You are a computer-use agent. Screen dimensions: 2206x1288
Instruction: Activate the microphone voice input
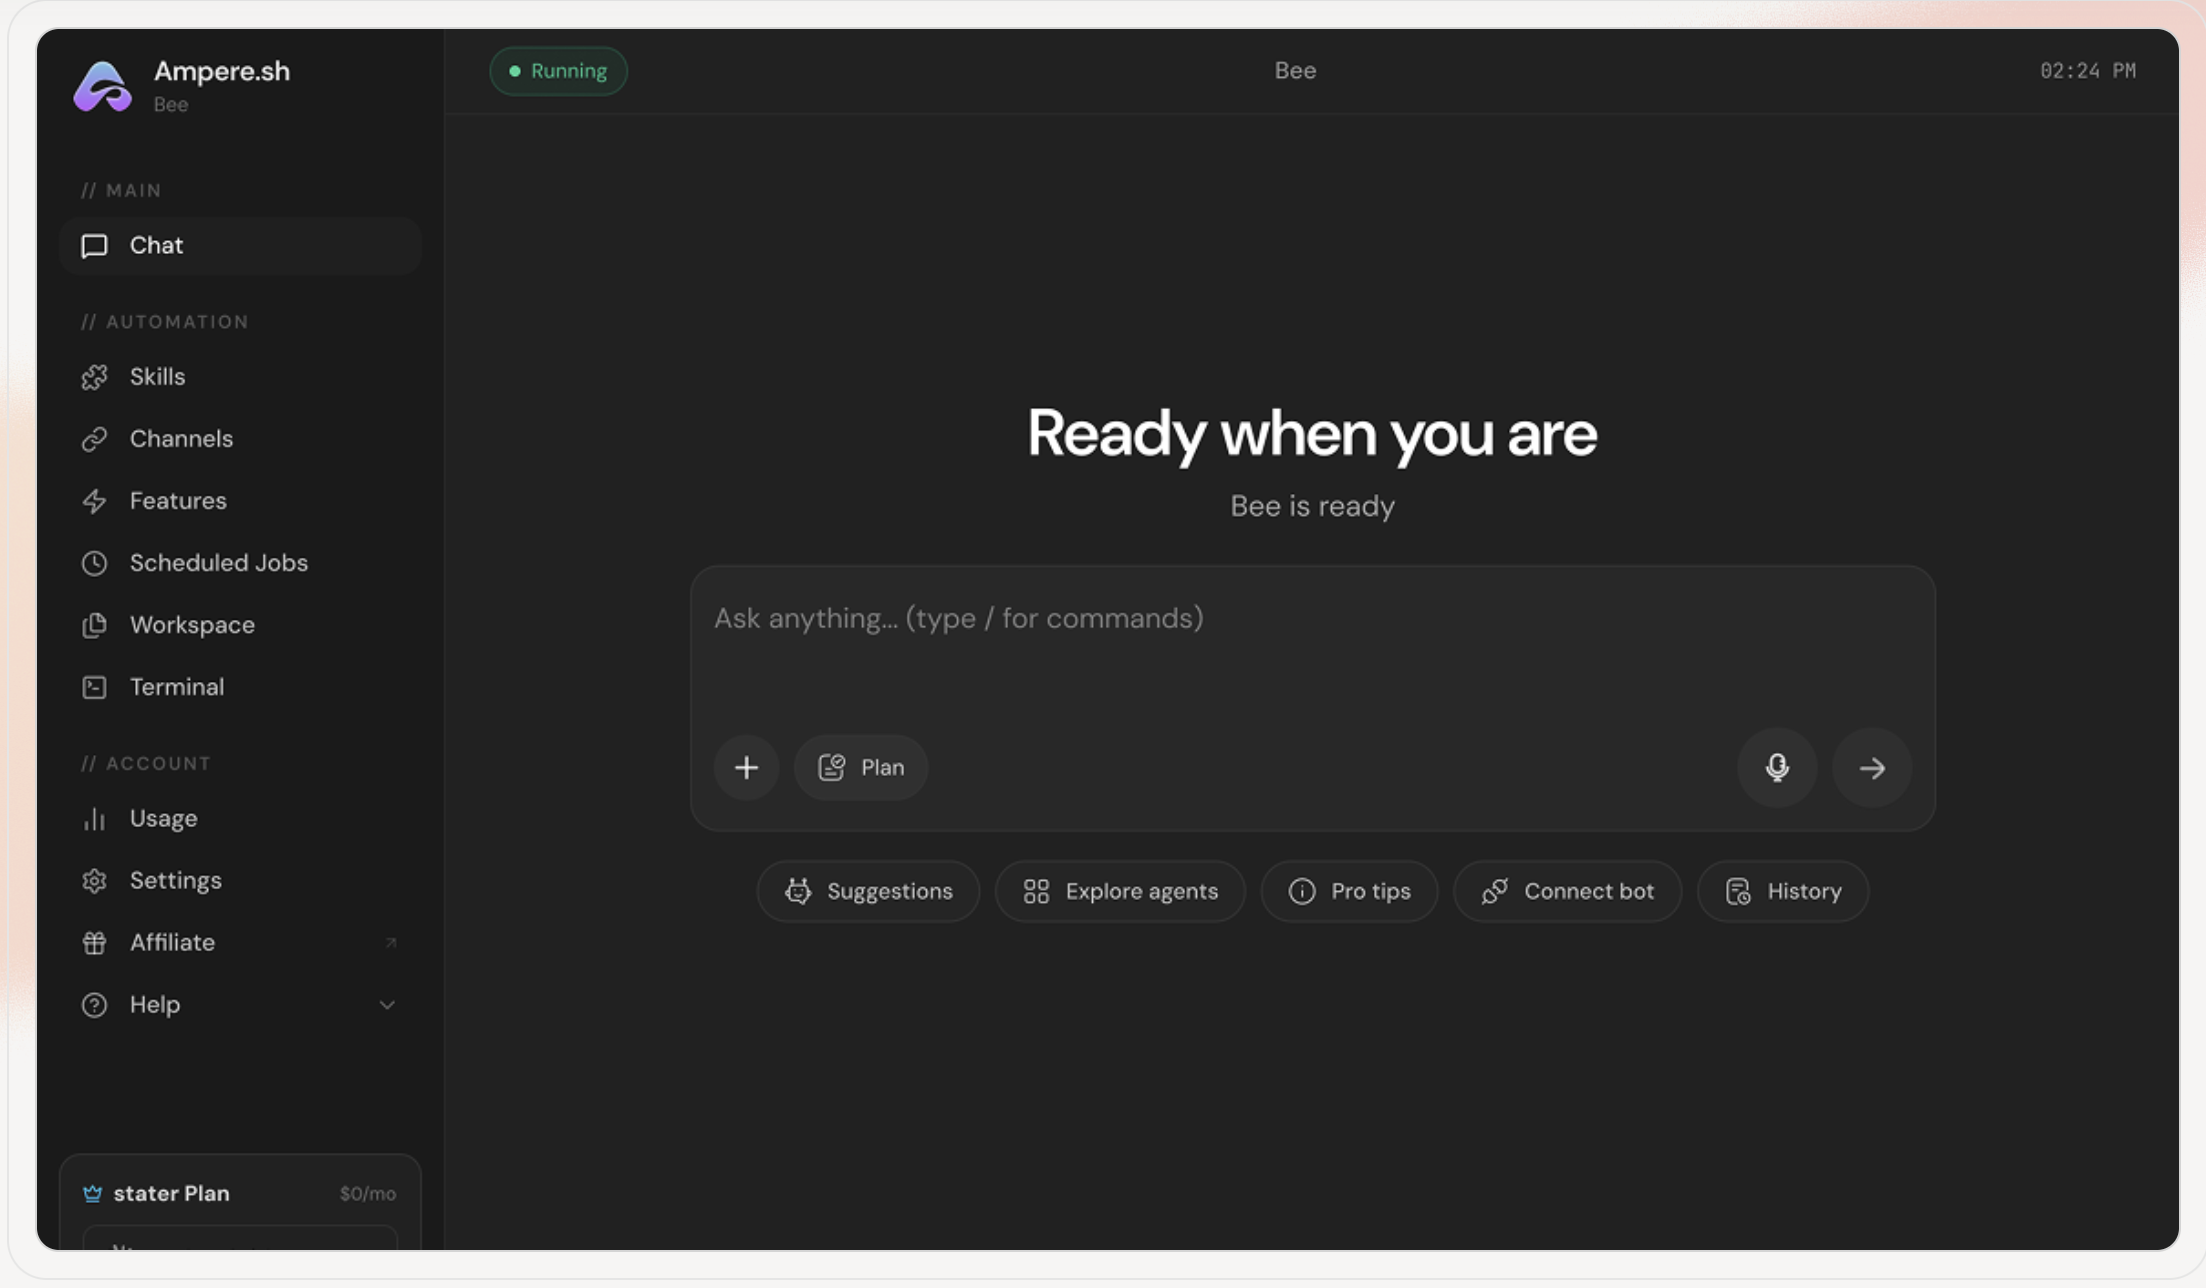click(x=1777, y=768)
